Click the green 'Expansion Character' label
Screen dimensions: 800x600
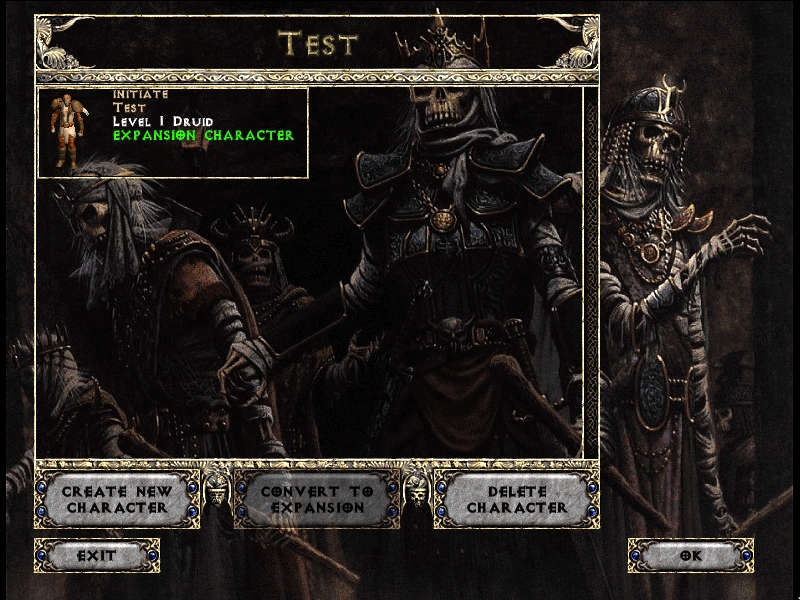pyautogui.click(x=203, y=135)
